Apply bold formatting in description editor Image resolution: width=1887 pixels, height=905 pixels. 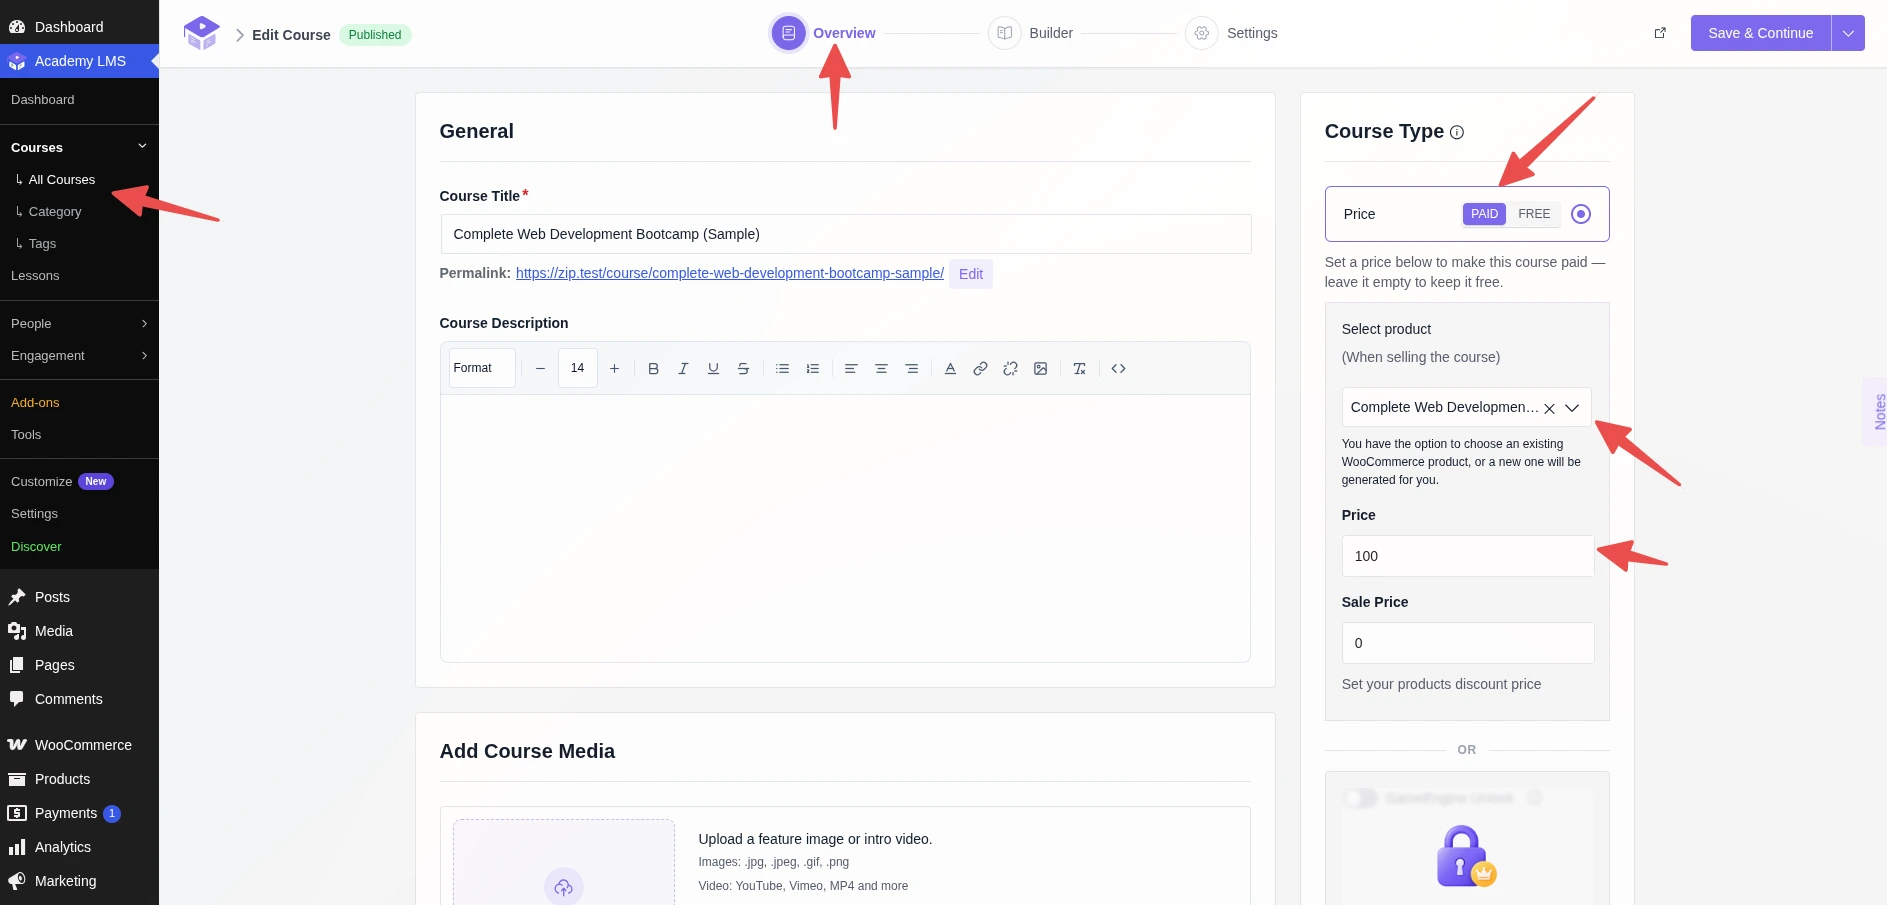(x=653, y=369)
